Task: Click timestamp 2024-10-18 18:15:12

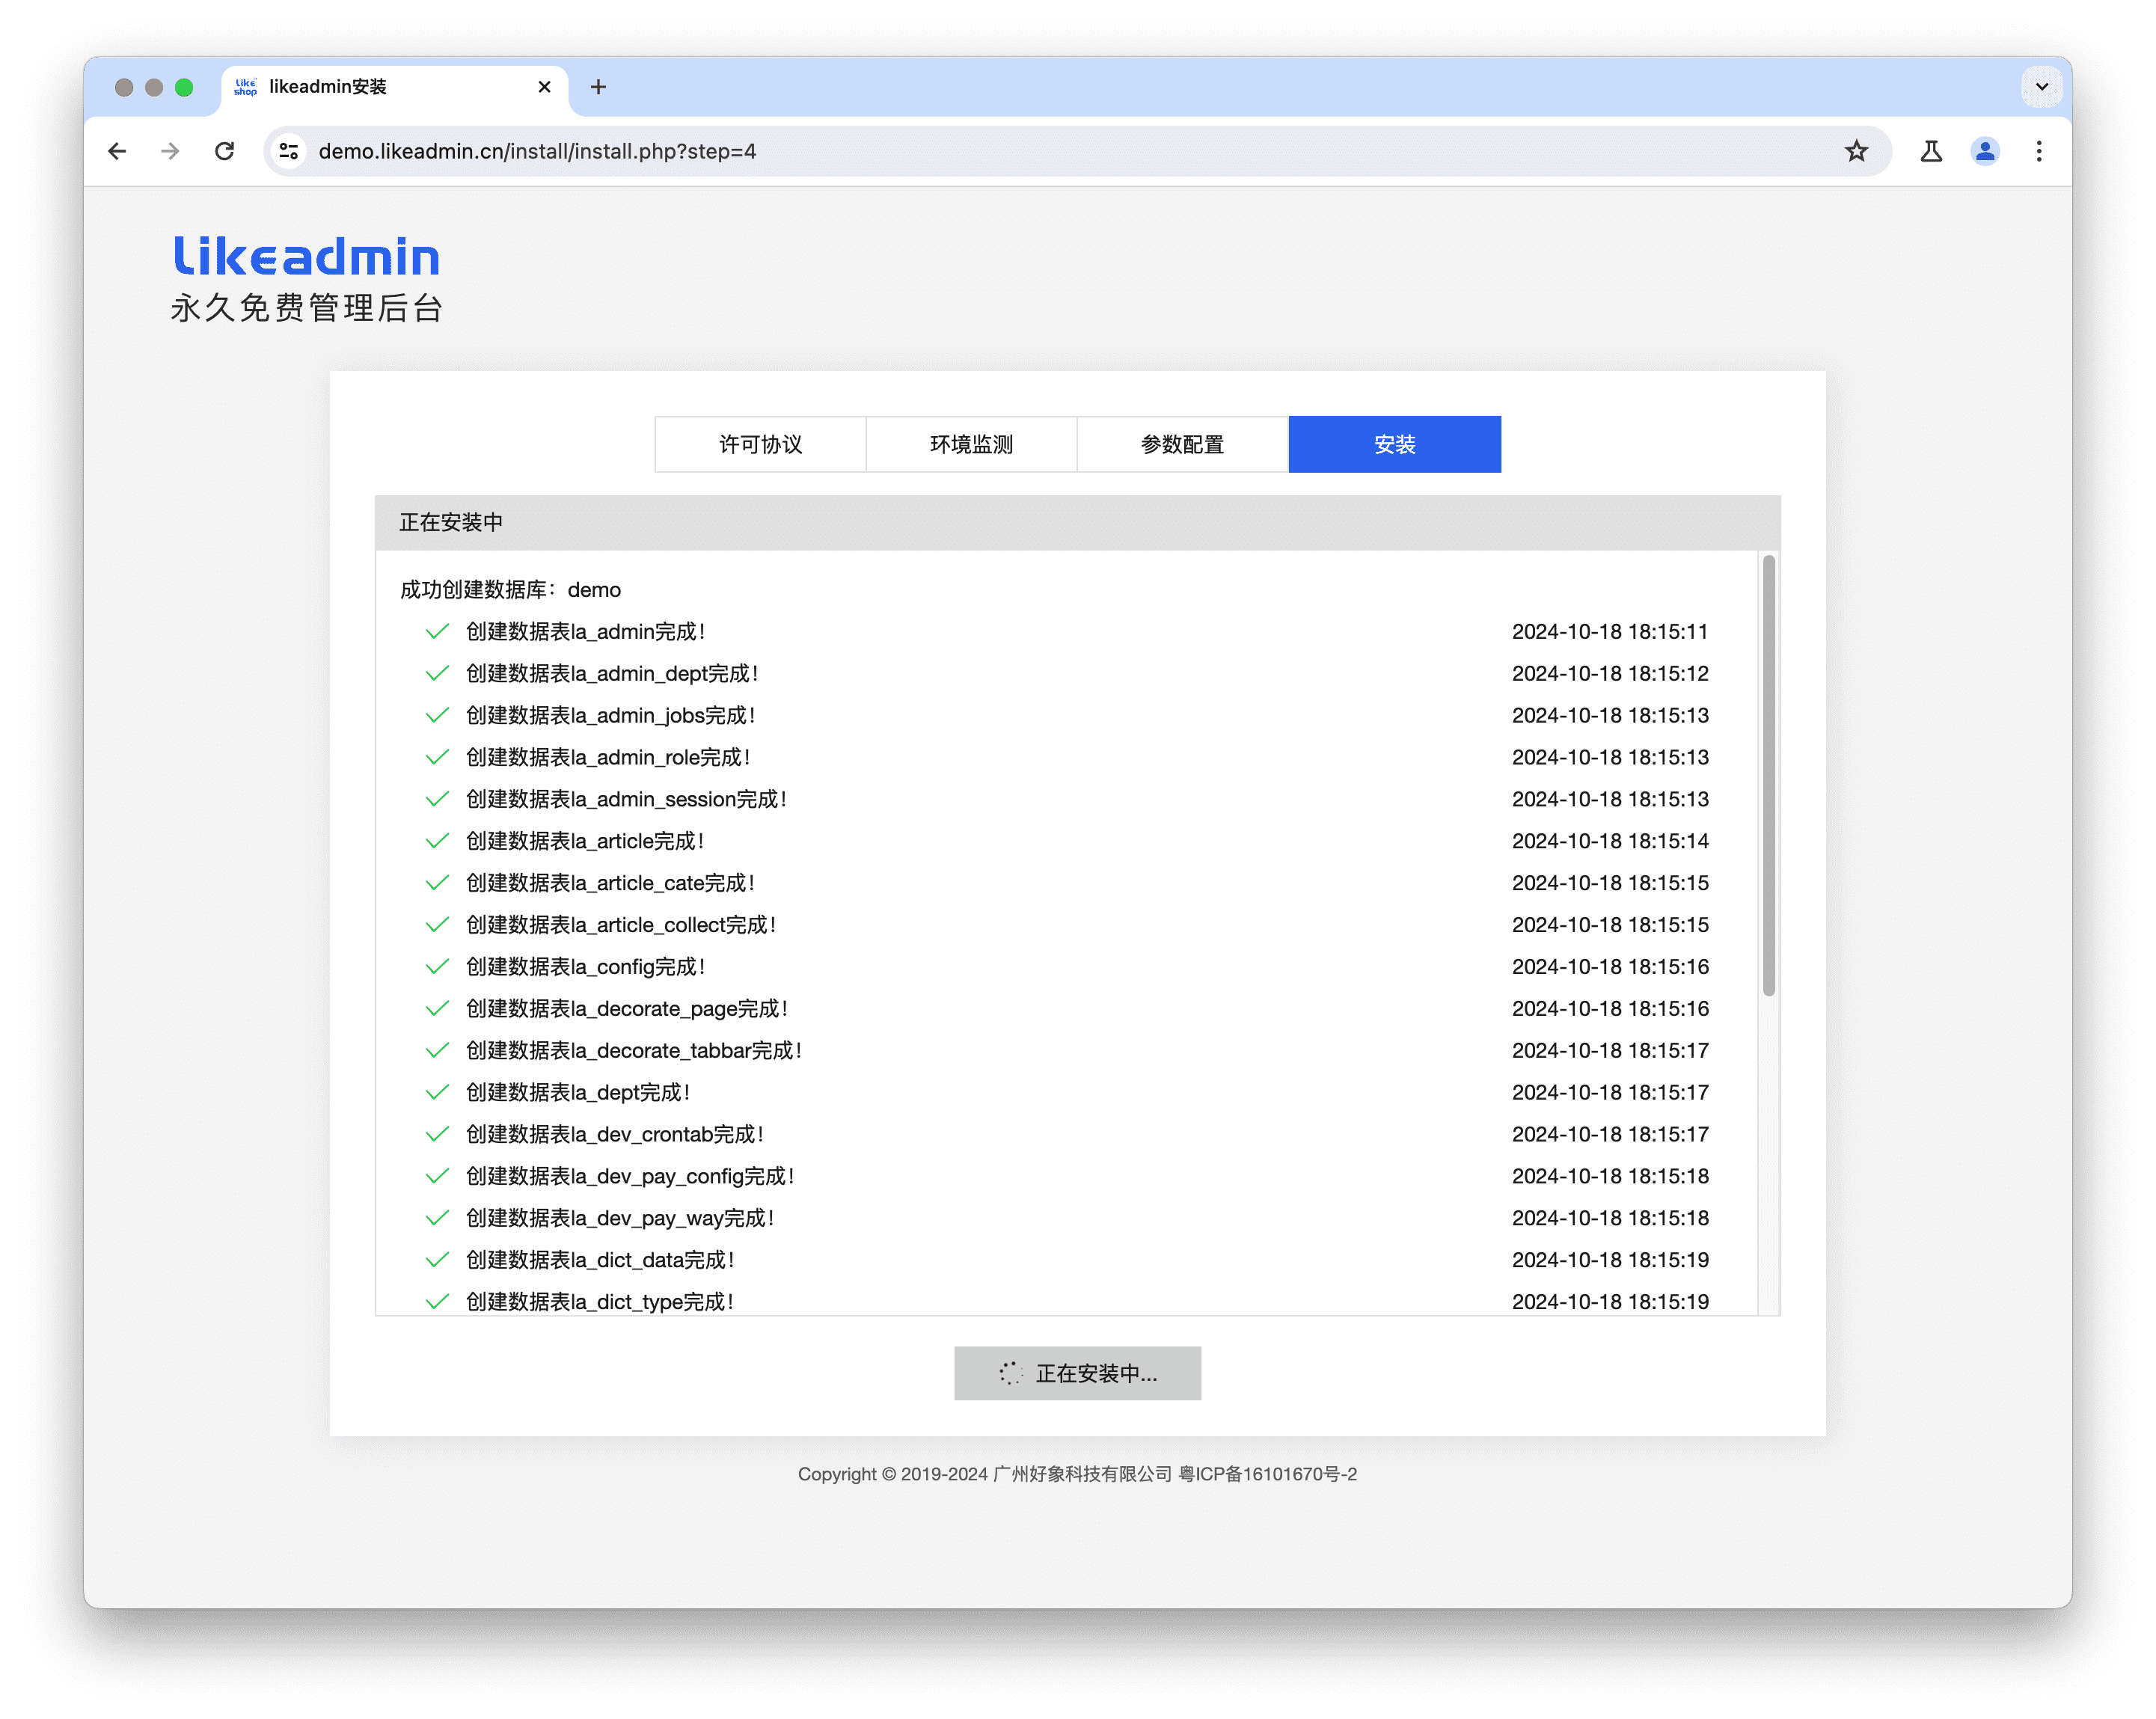Action: (1610, 674)
